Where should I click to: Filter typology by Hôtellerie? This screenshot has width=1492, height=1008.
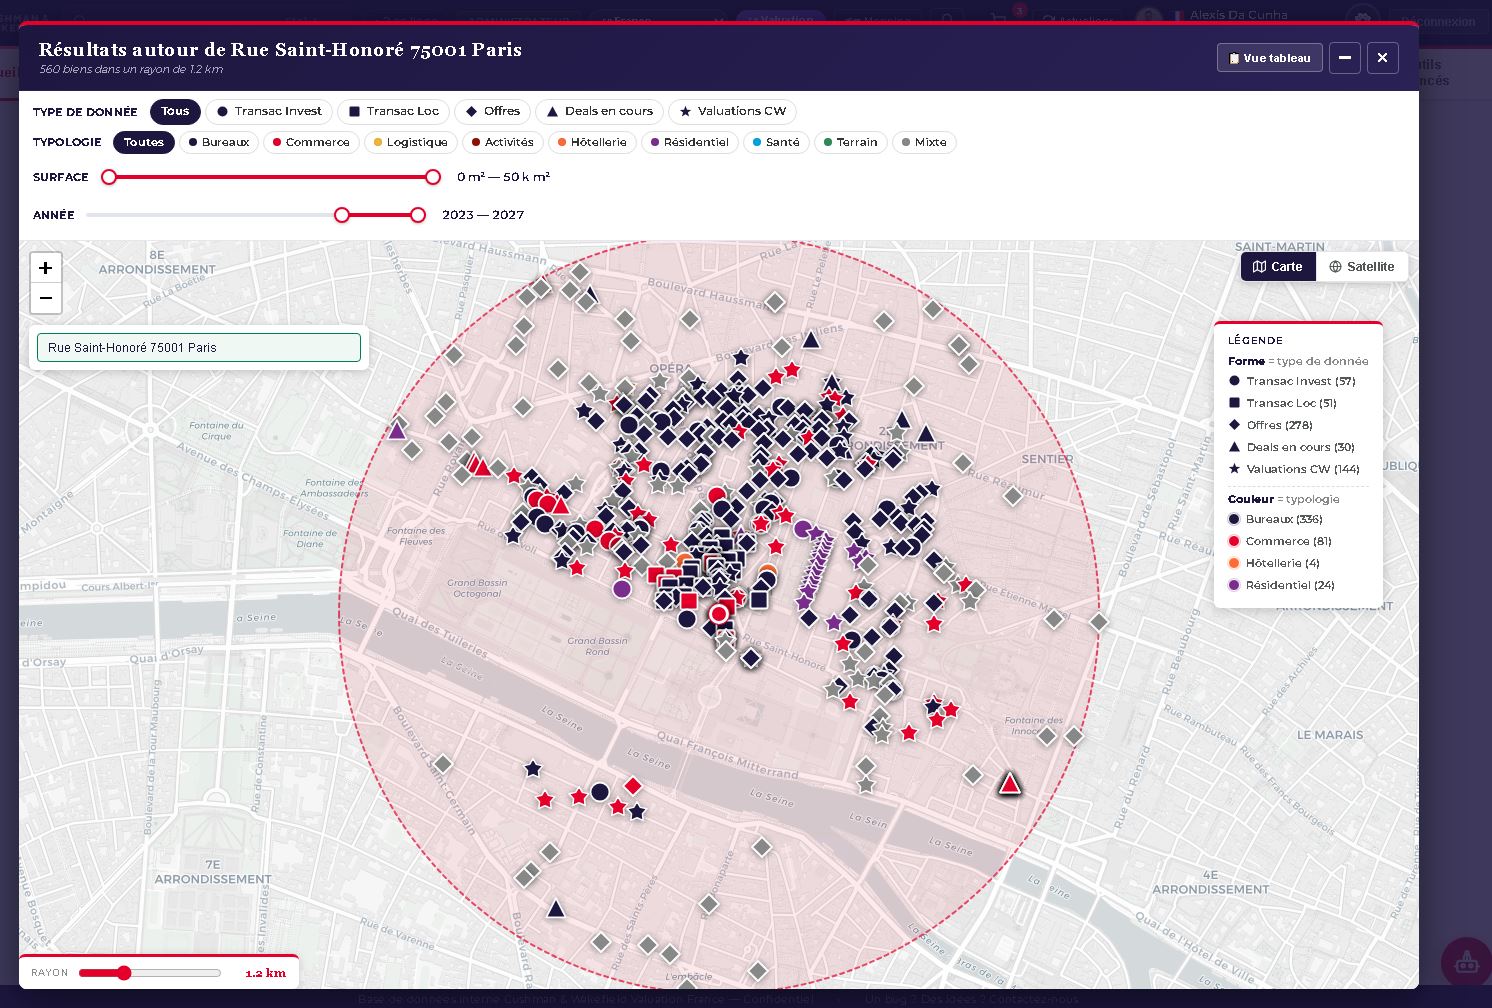pos(592,142)
